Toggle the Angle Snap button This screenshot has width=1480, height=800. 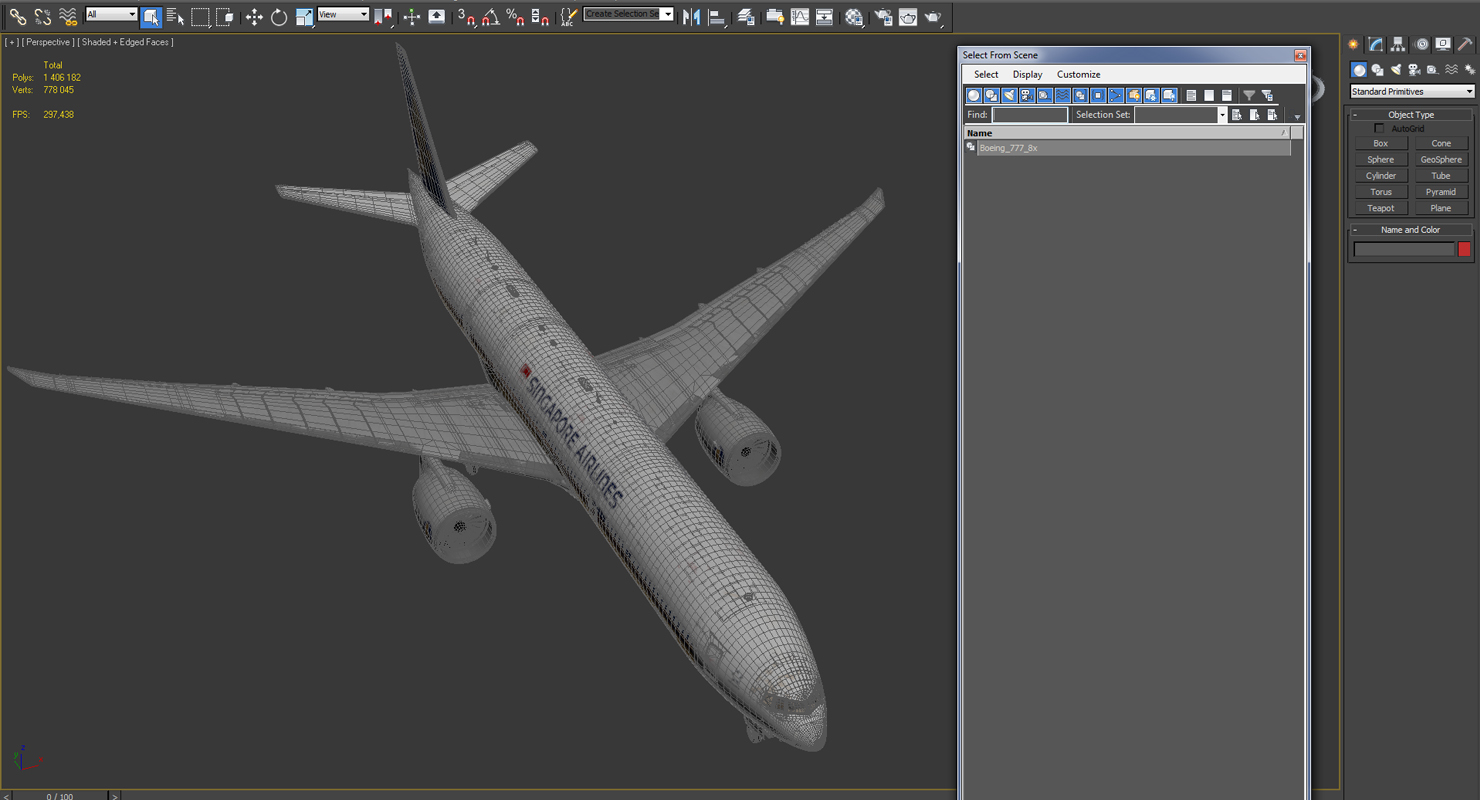490,16
